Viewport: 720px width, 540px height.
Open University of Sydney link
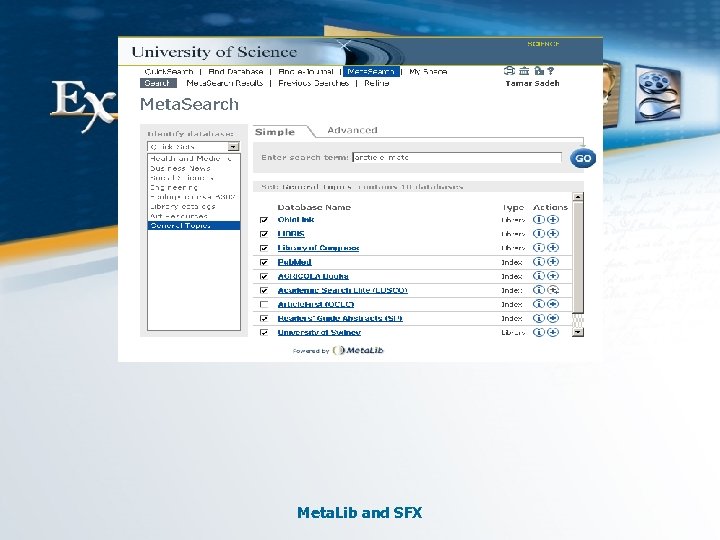pos(319,332)
